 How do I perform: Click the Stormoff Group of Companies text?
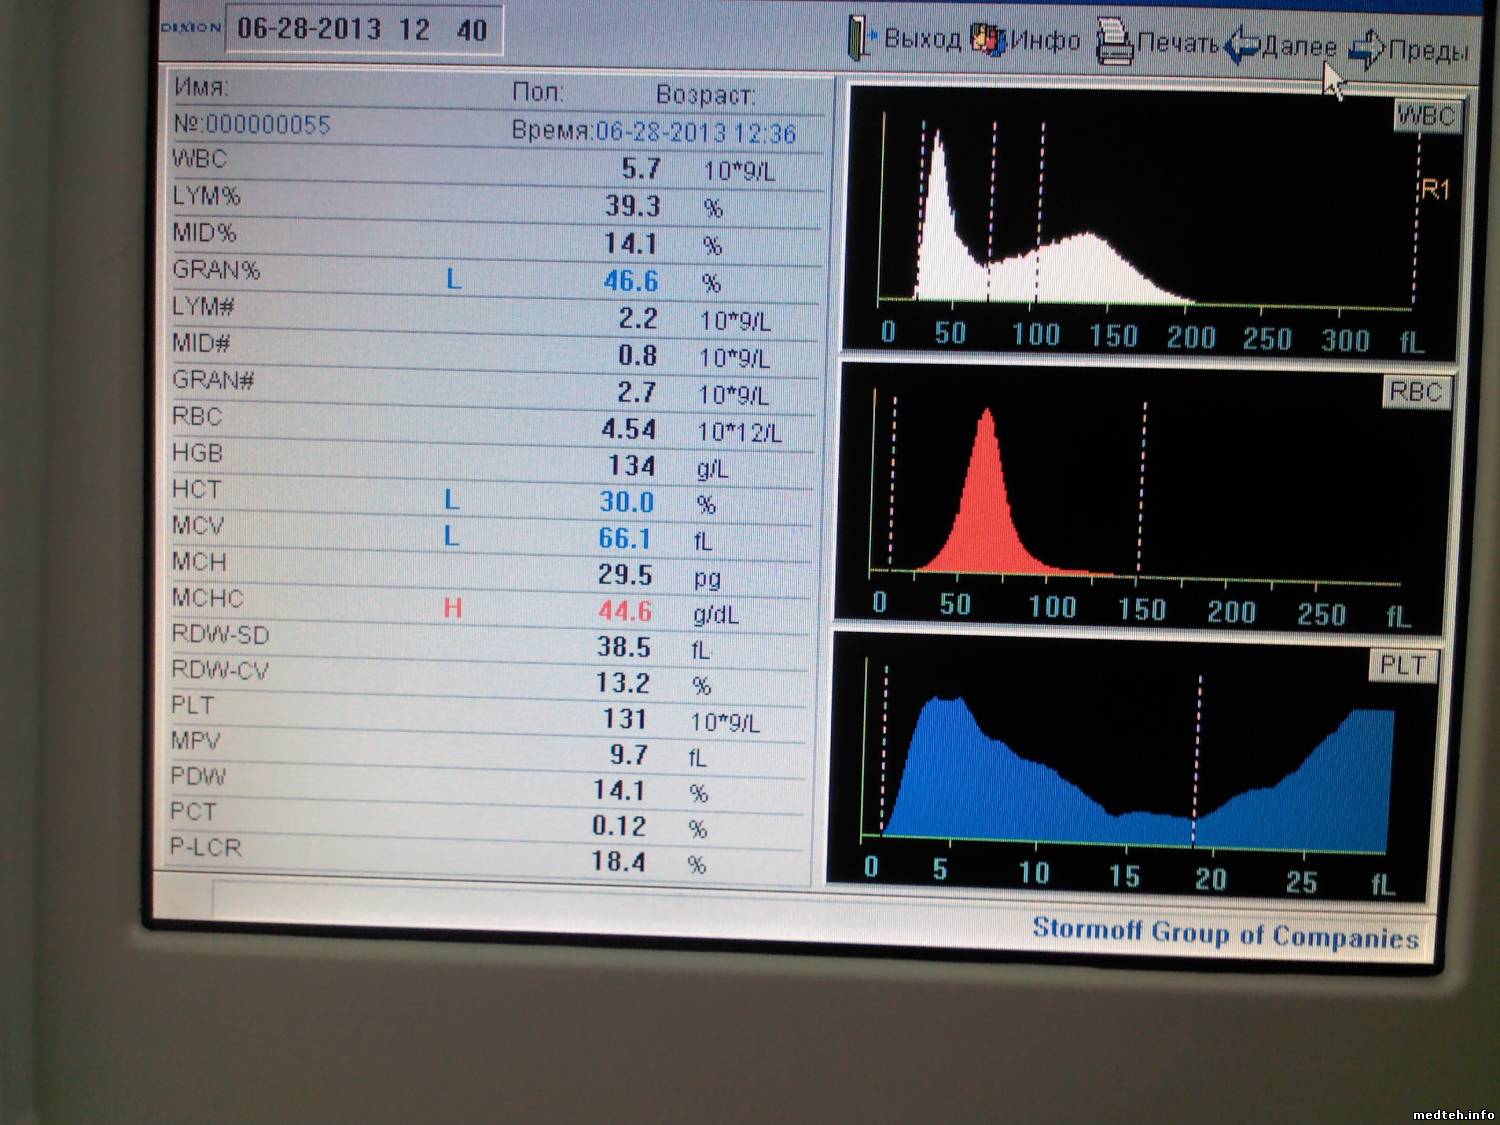tap(1225, 934)
